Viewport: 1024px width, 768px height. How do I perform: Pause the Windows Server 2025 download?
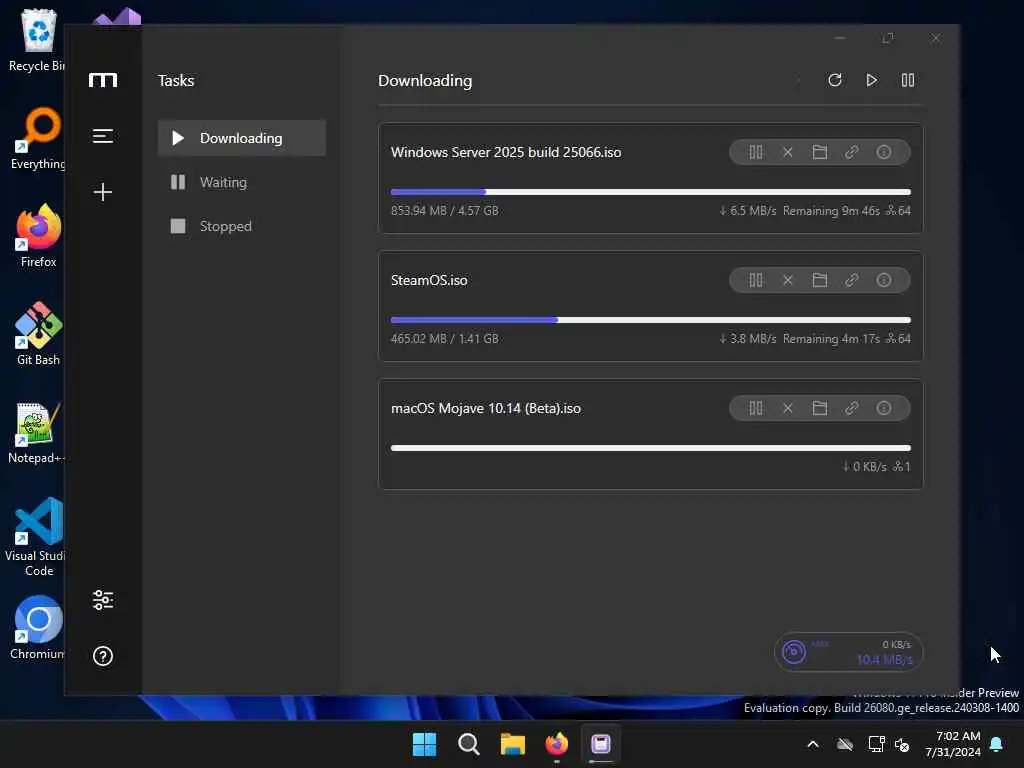click(756, 152)
